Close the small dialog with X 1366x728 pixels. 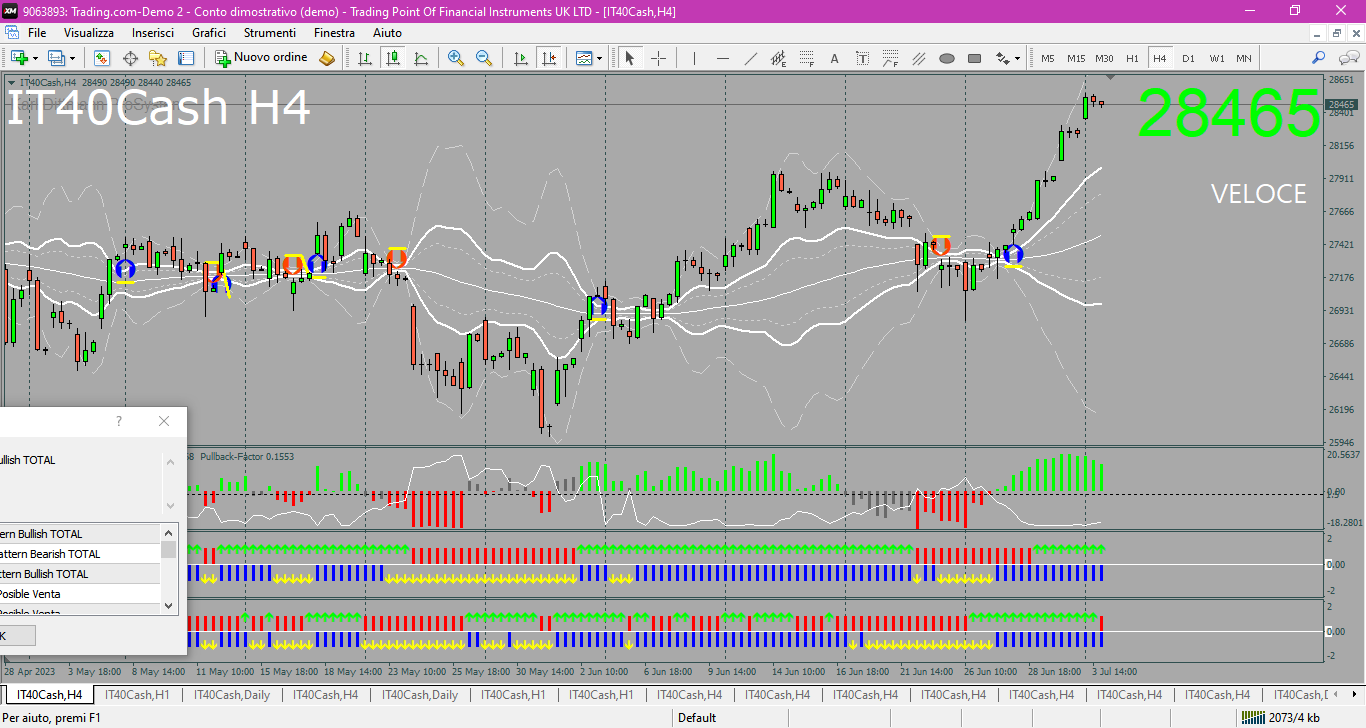point(164,421)
